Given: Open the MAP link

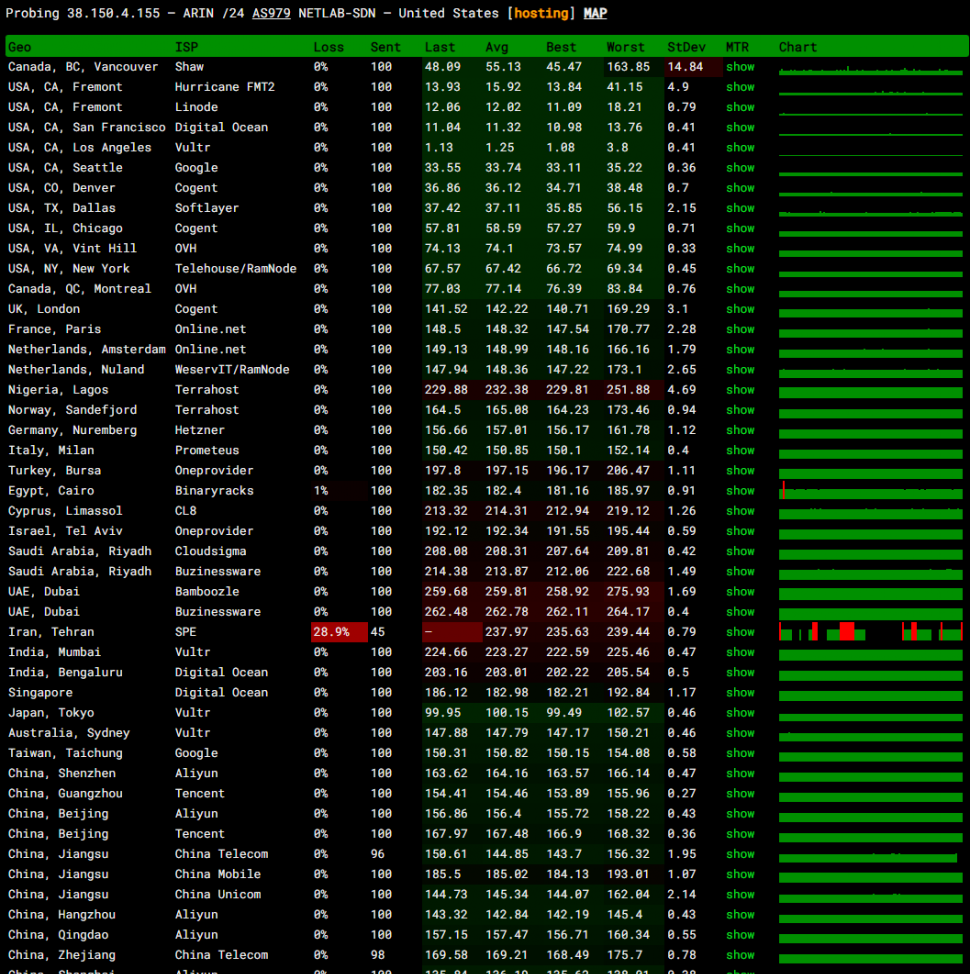Looking at the screenshot, I should [x=595, y=13].
